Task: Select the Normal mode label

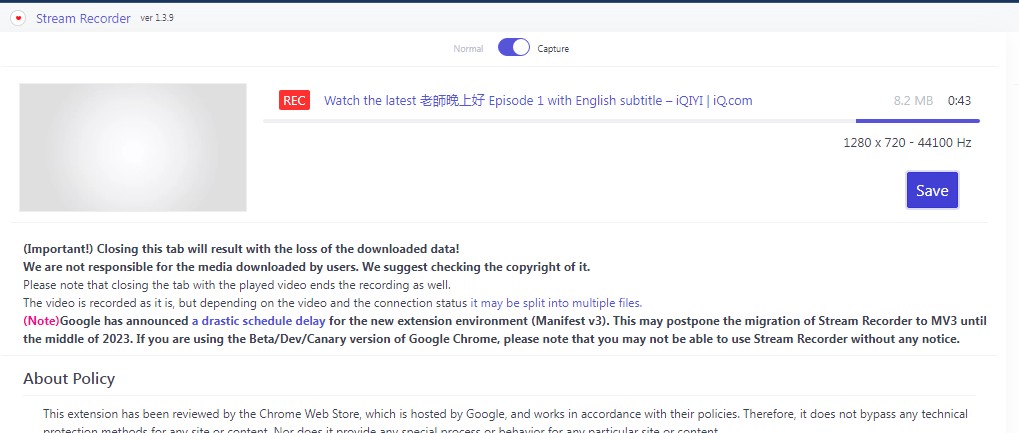Action: pyautogui.click(x=468, y=49)
